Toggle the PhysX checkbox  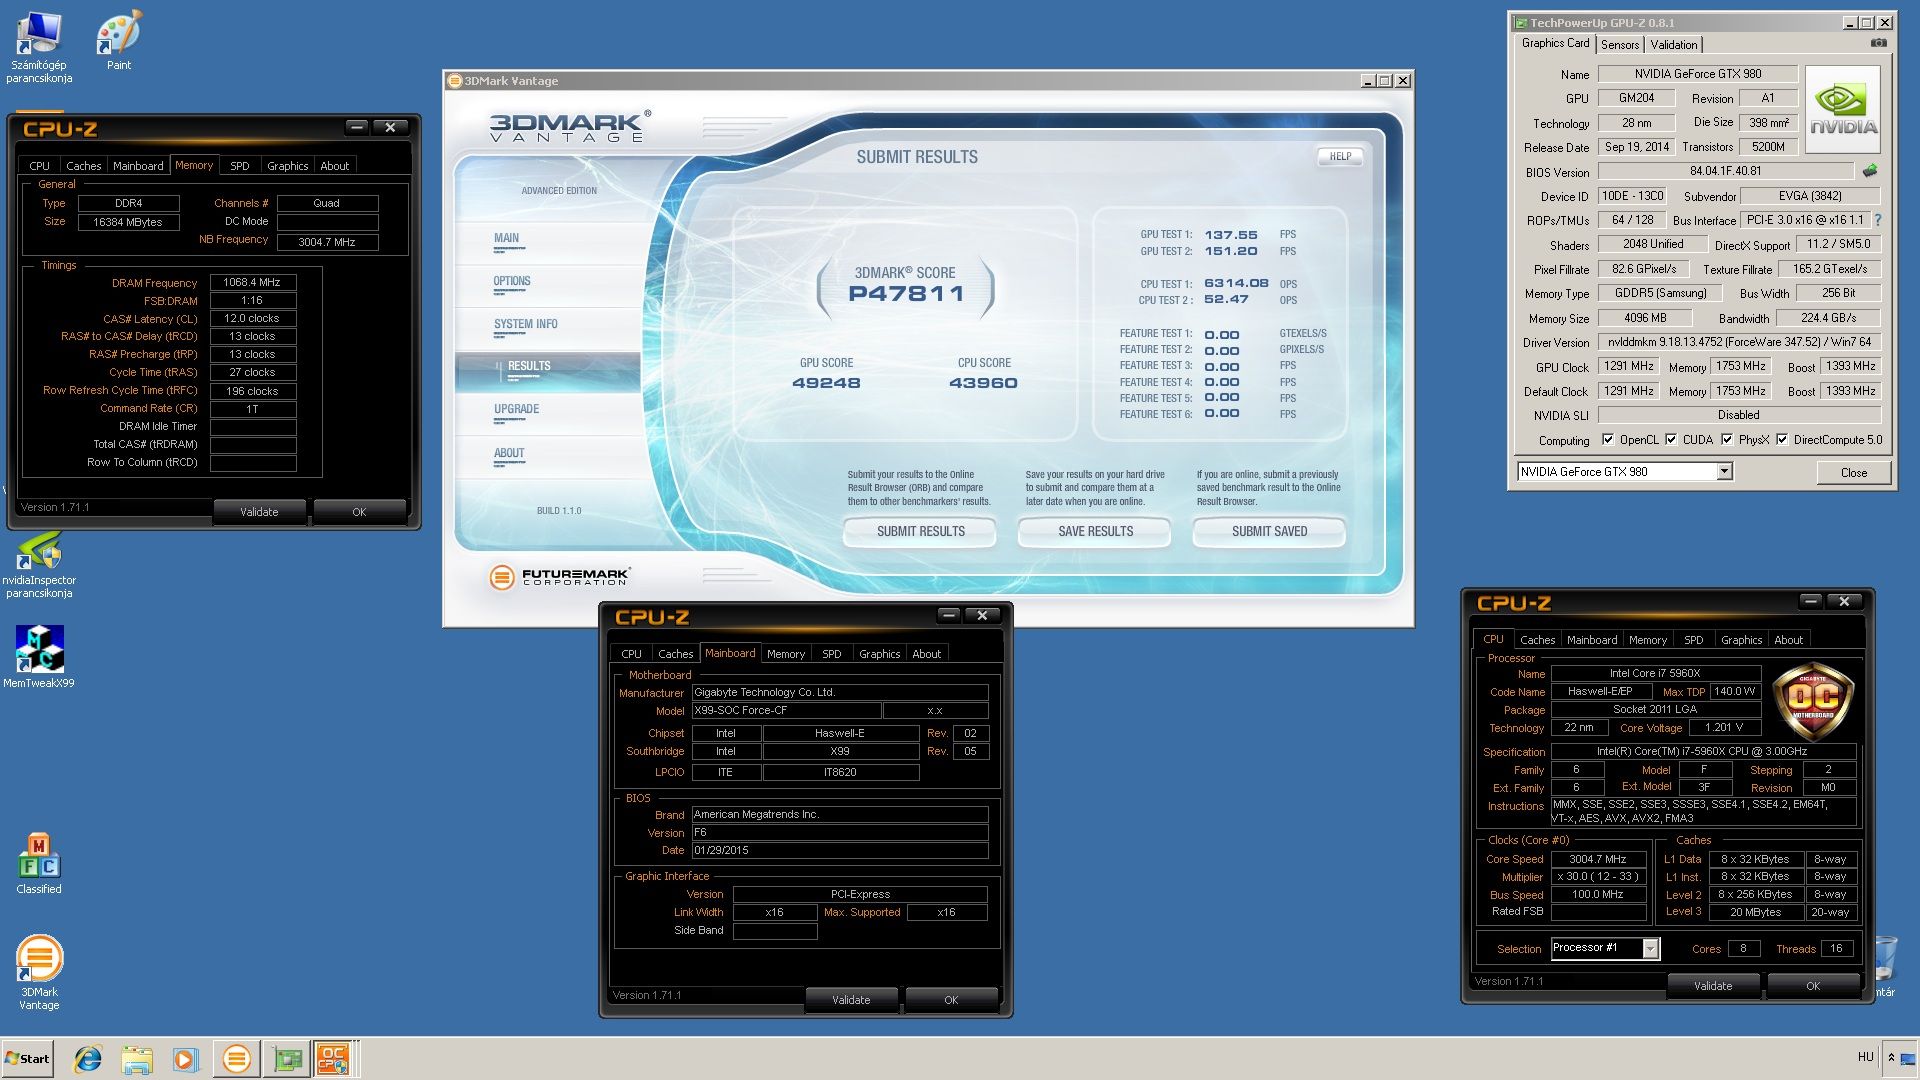tap(1727, 439)
